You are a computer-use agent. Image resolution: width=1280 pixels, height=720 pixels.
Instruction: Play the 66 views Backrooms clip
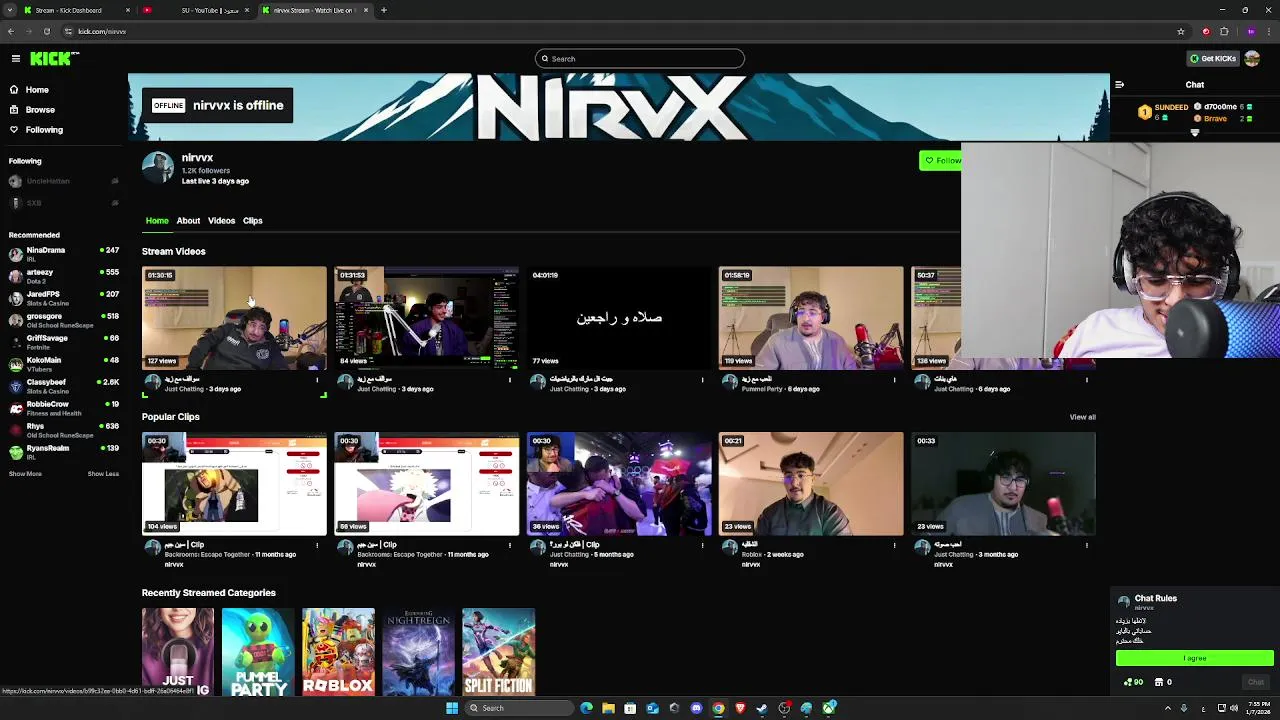426,484
